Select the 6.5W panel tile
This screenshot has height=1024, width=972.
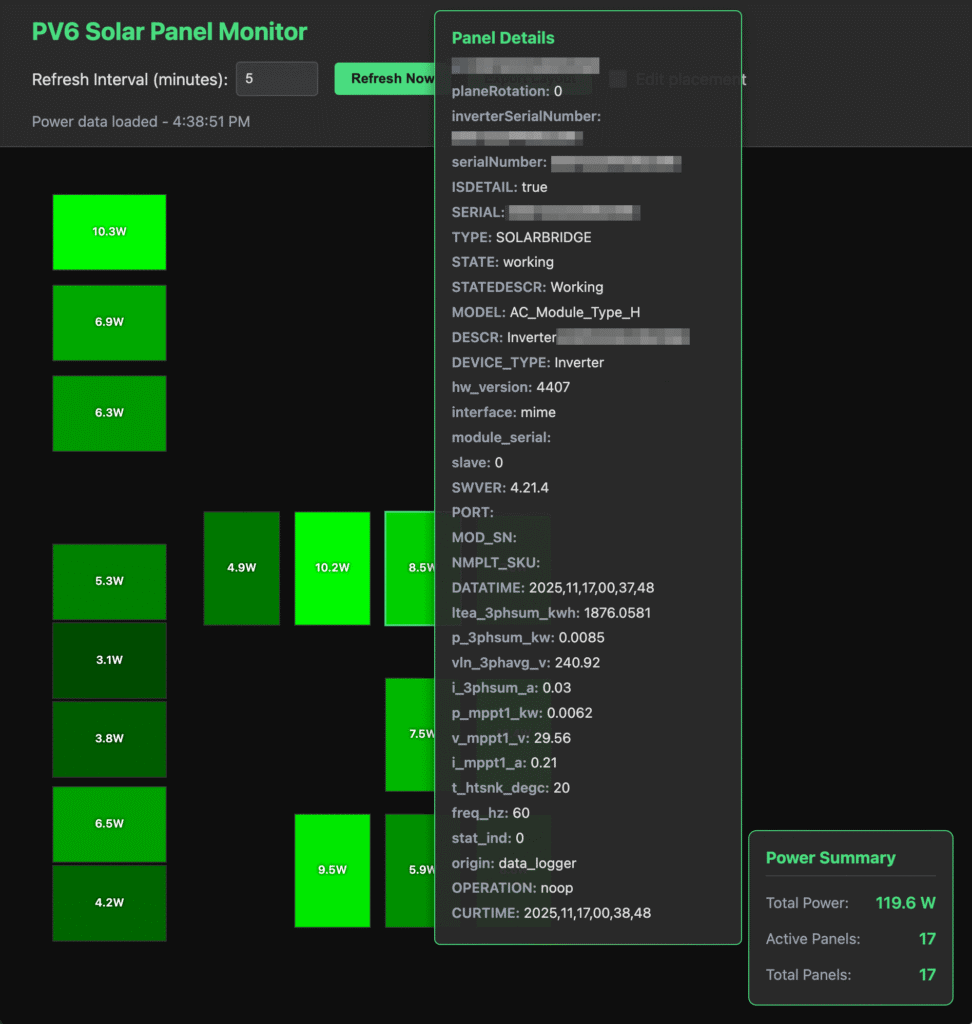coord(109,824)
